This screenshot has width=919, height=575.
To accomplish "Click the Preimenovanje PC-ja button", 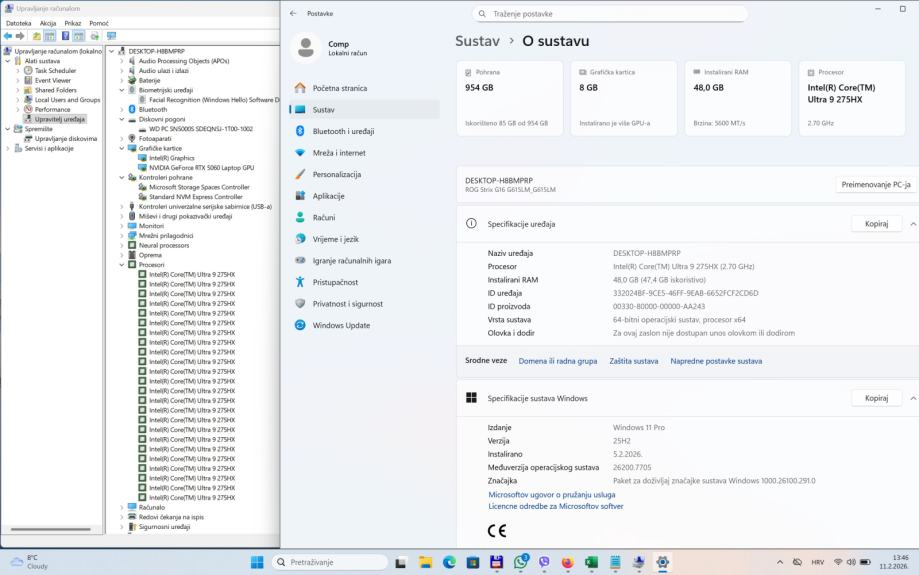I will click(x=876, y=185).
